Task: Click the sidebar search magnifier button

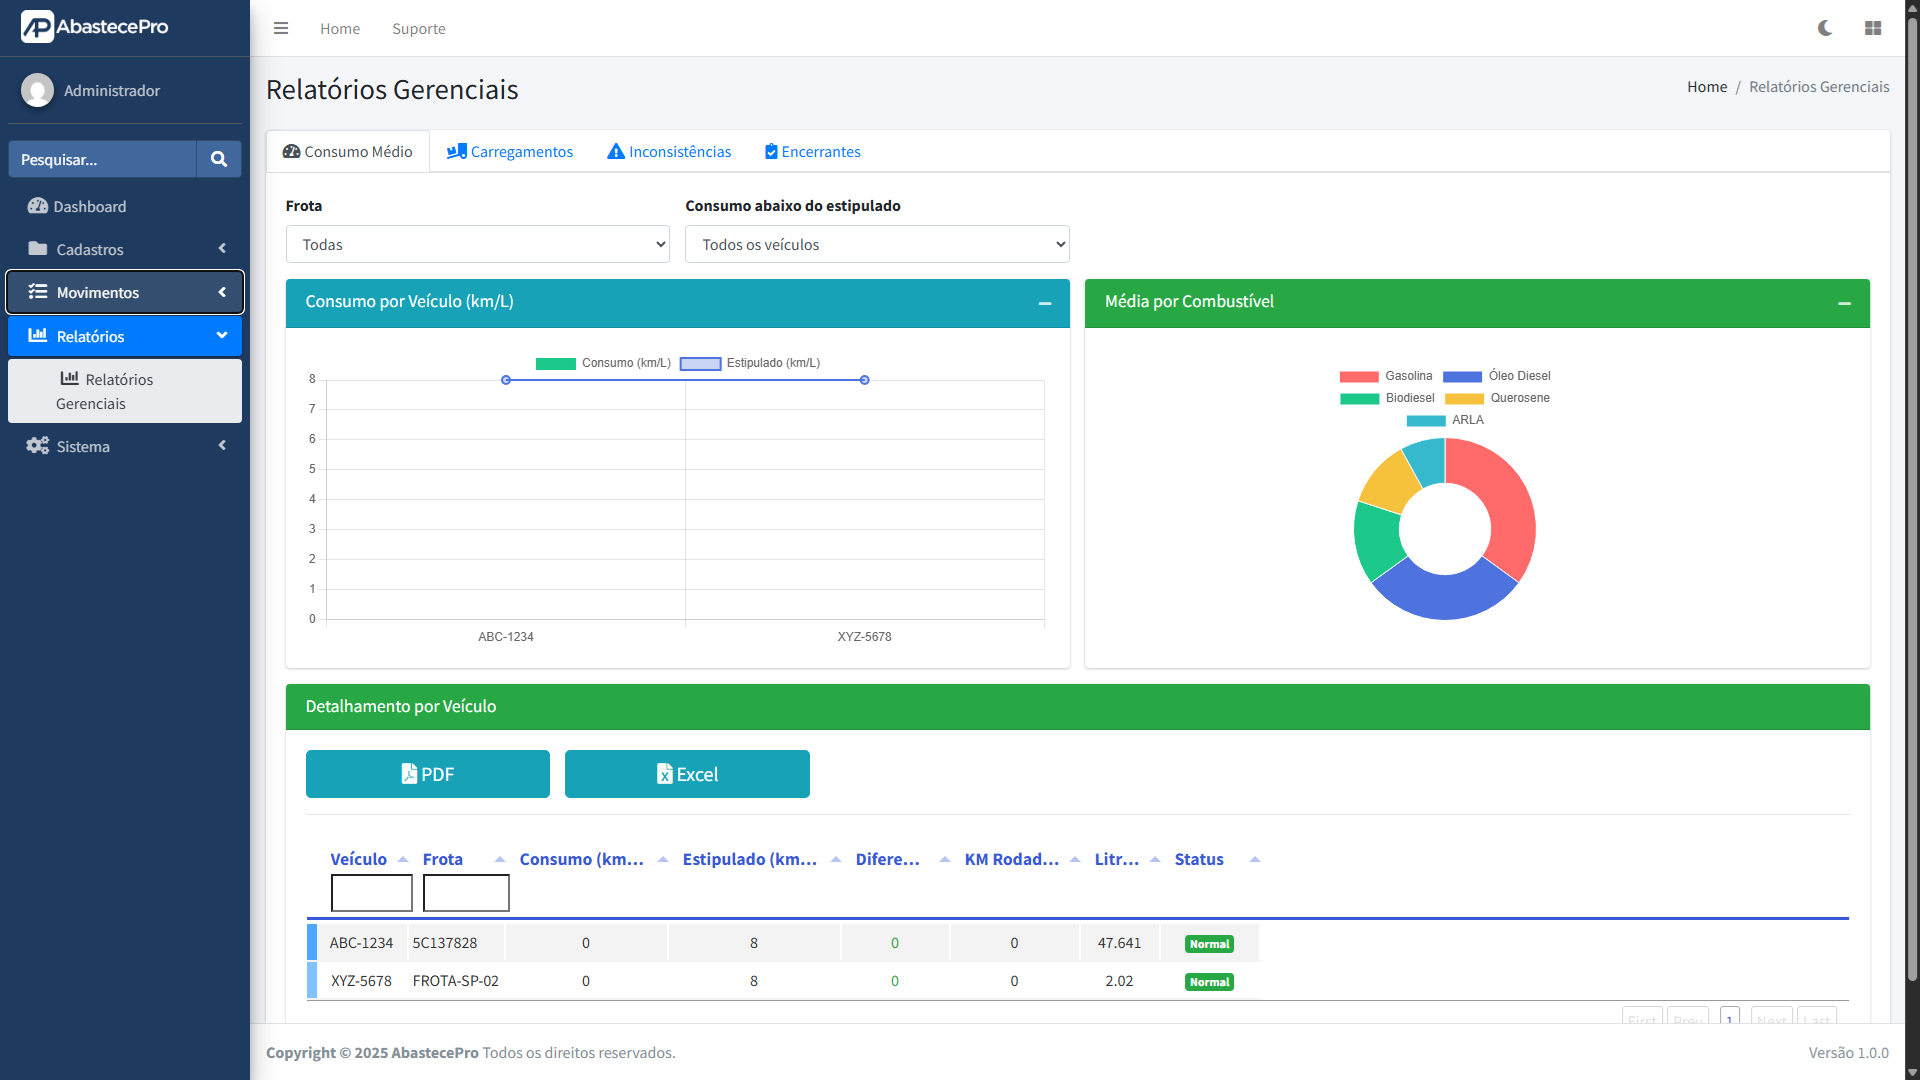Action: [x=219, y=159]
